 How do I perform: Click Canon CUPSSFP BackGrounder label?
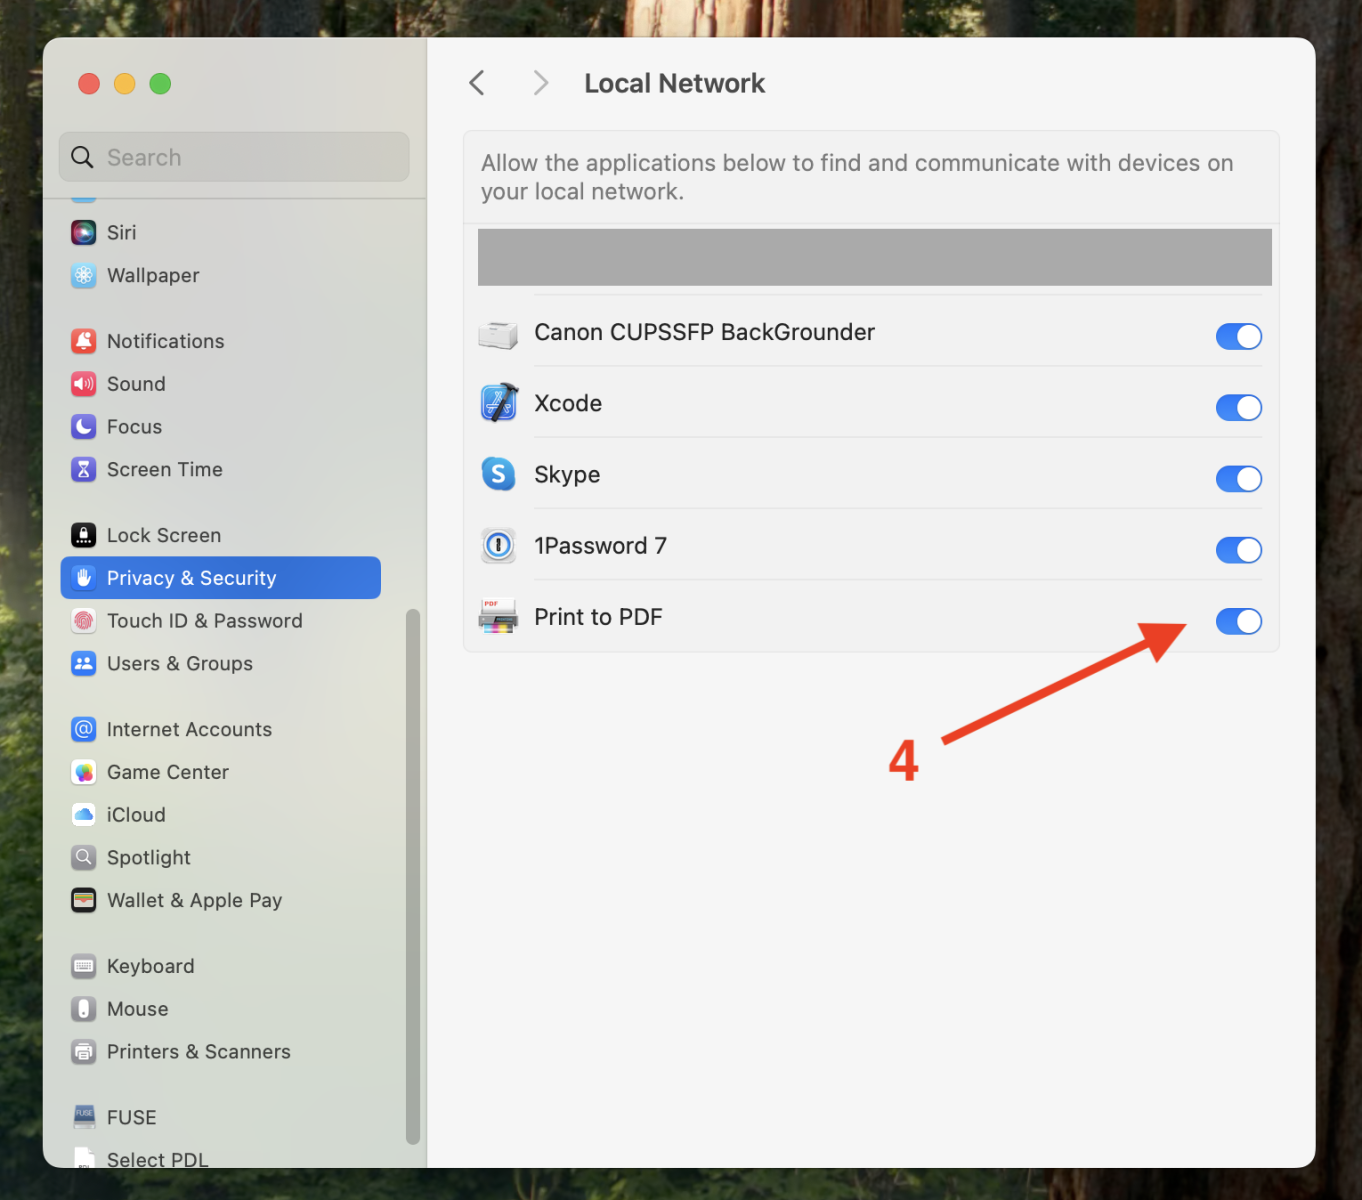[x=704, y=333]
